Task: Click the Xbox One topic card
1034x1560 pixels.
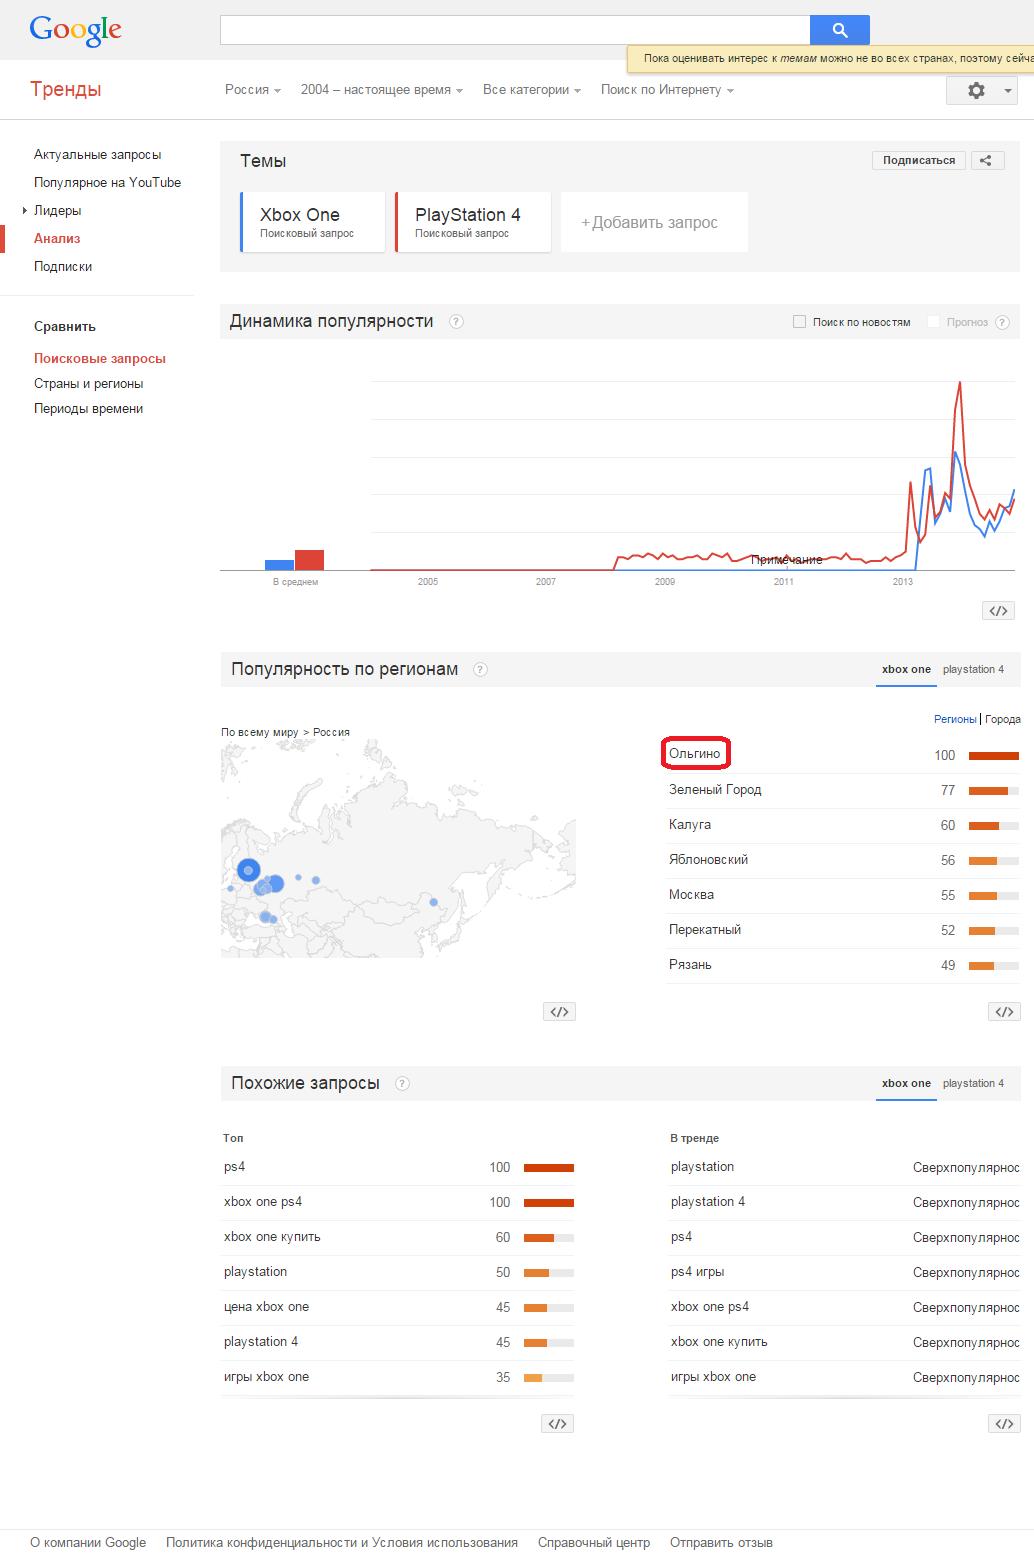Action: pos(313,222)
